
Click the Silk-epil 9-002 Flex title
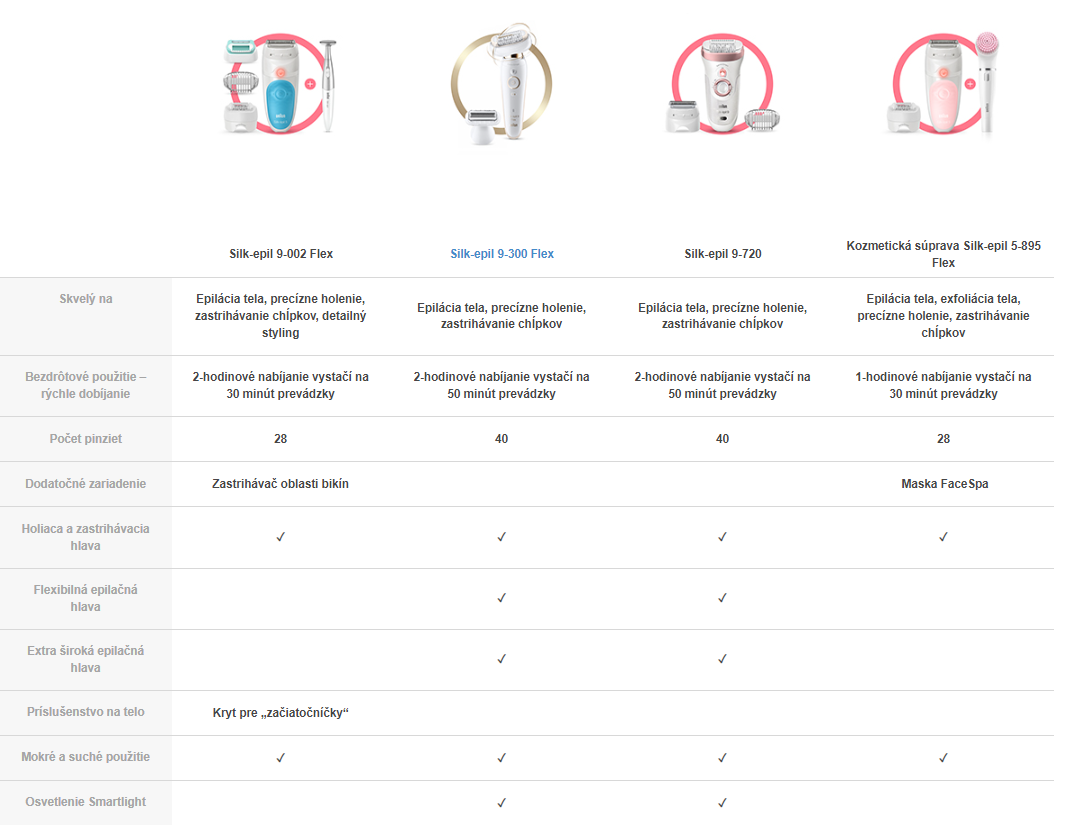pyautogui.click(x=281, y=254)
